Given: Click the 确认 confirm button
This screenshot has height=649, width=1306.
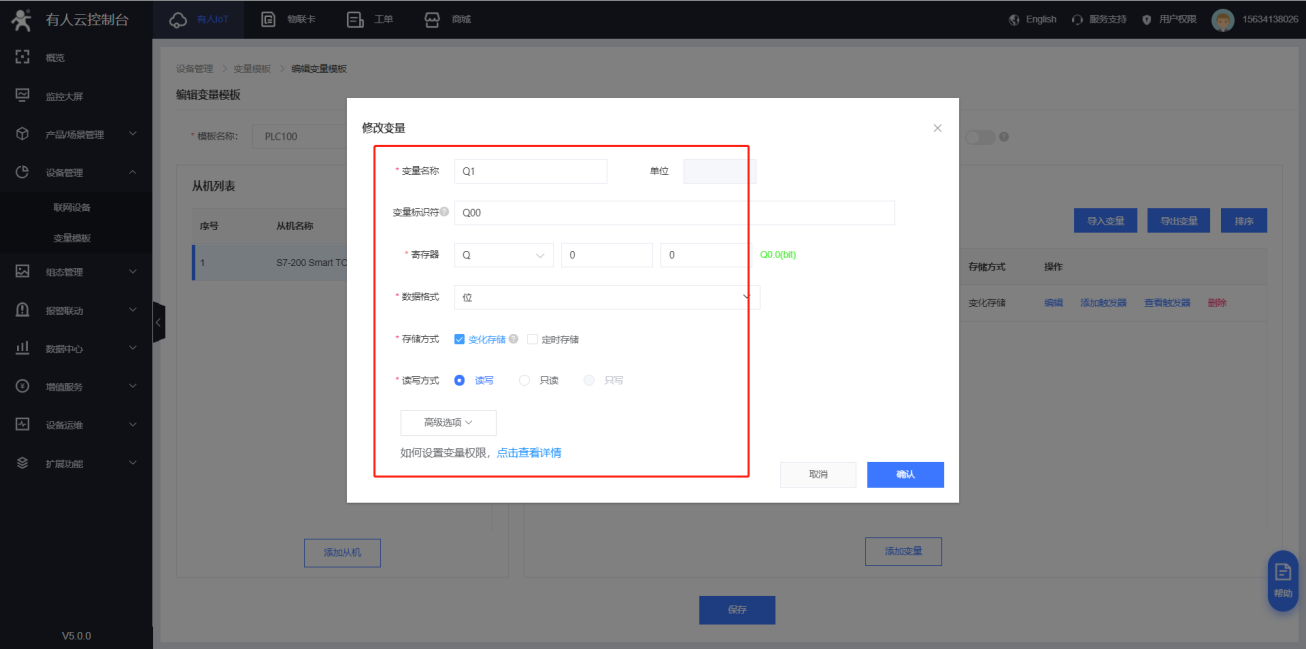Looking at the screenshot, I should coord(905,474).
